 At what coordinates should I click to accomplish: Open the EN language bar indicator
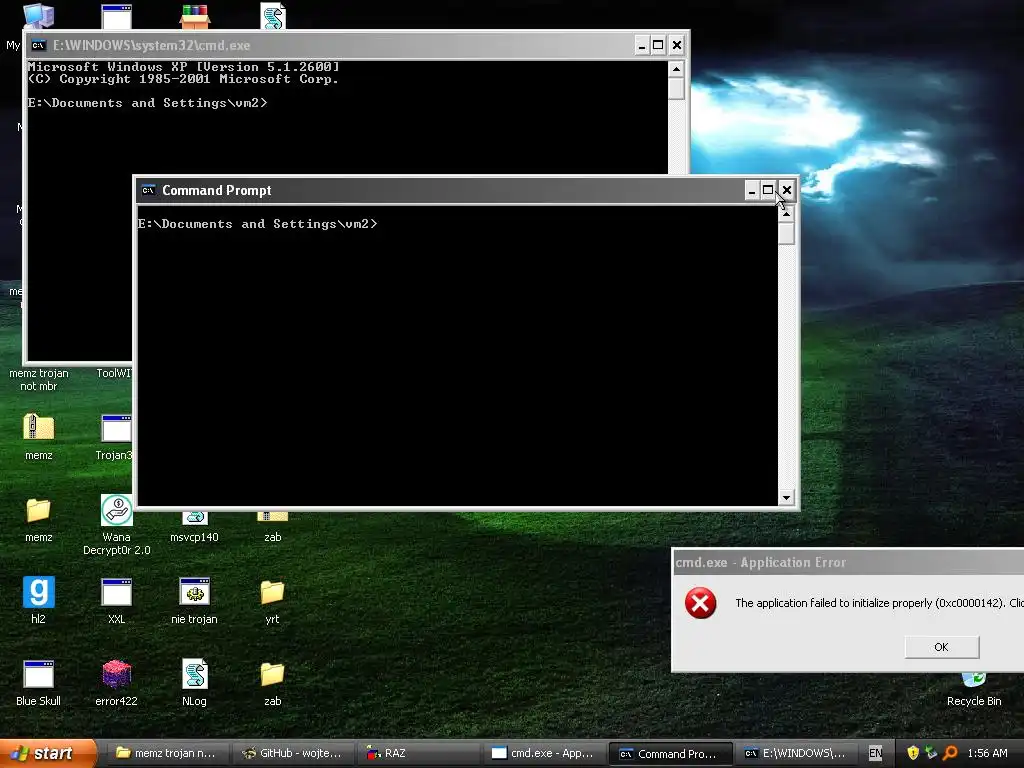875,753
